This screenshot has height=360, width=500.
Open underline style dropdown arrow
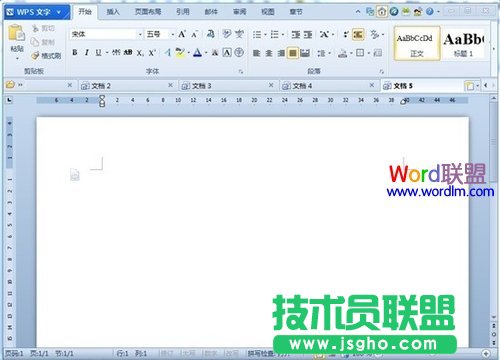[107, 53]
